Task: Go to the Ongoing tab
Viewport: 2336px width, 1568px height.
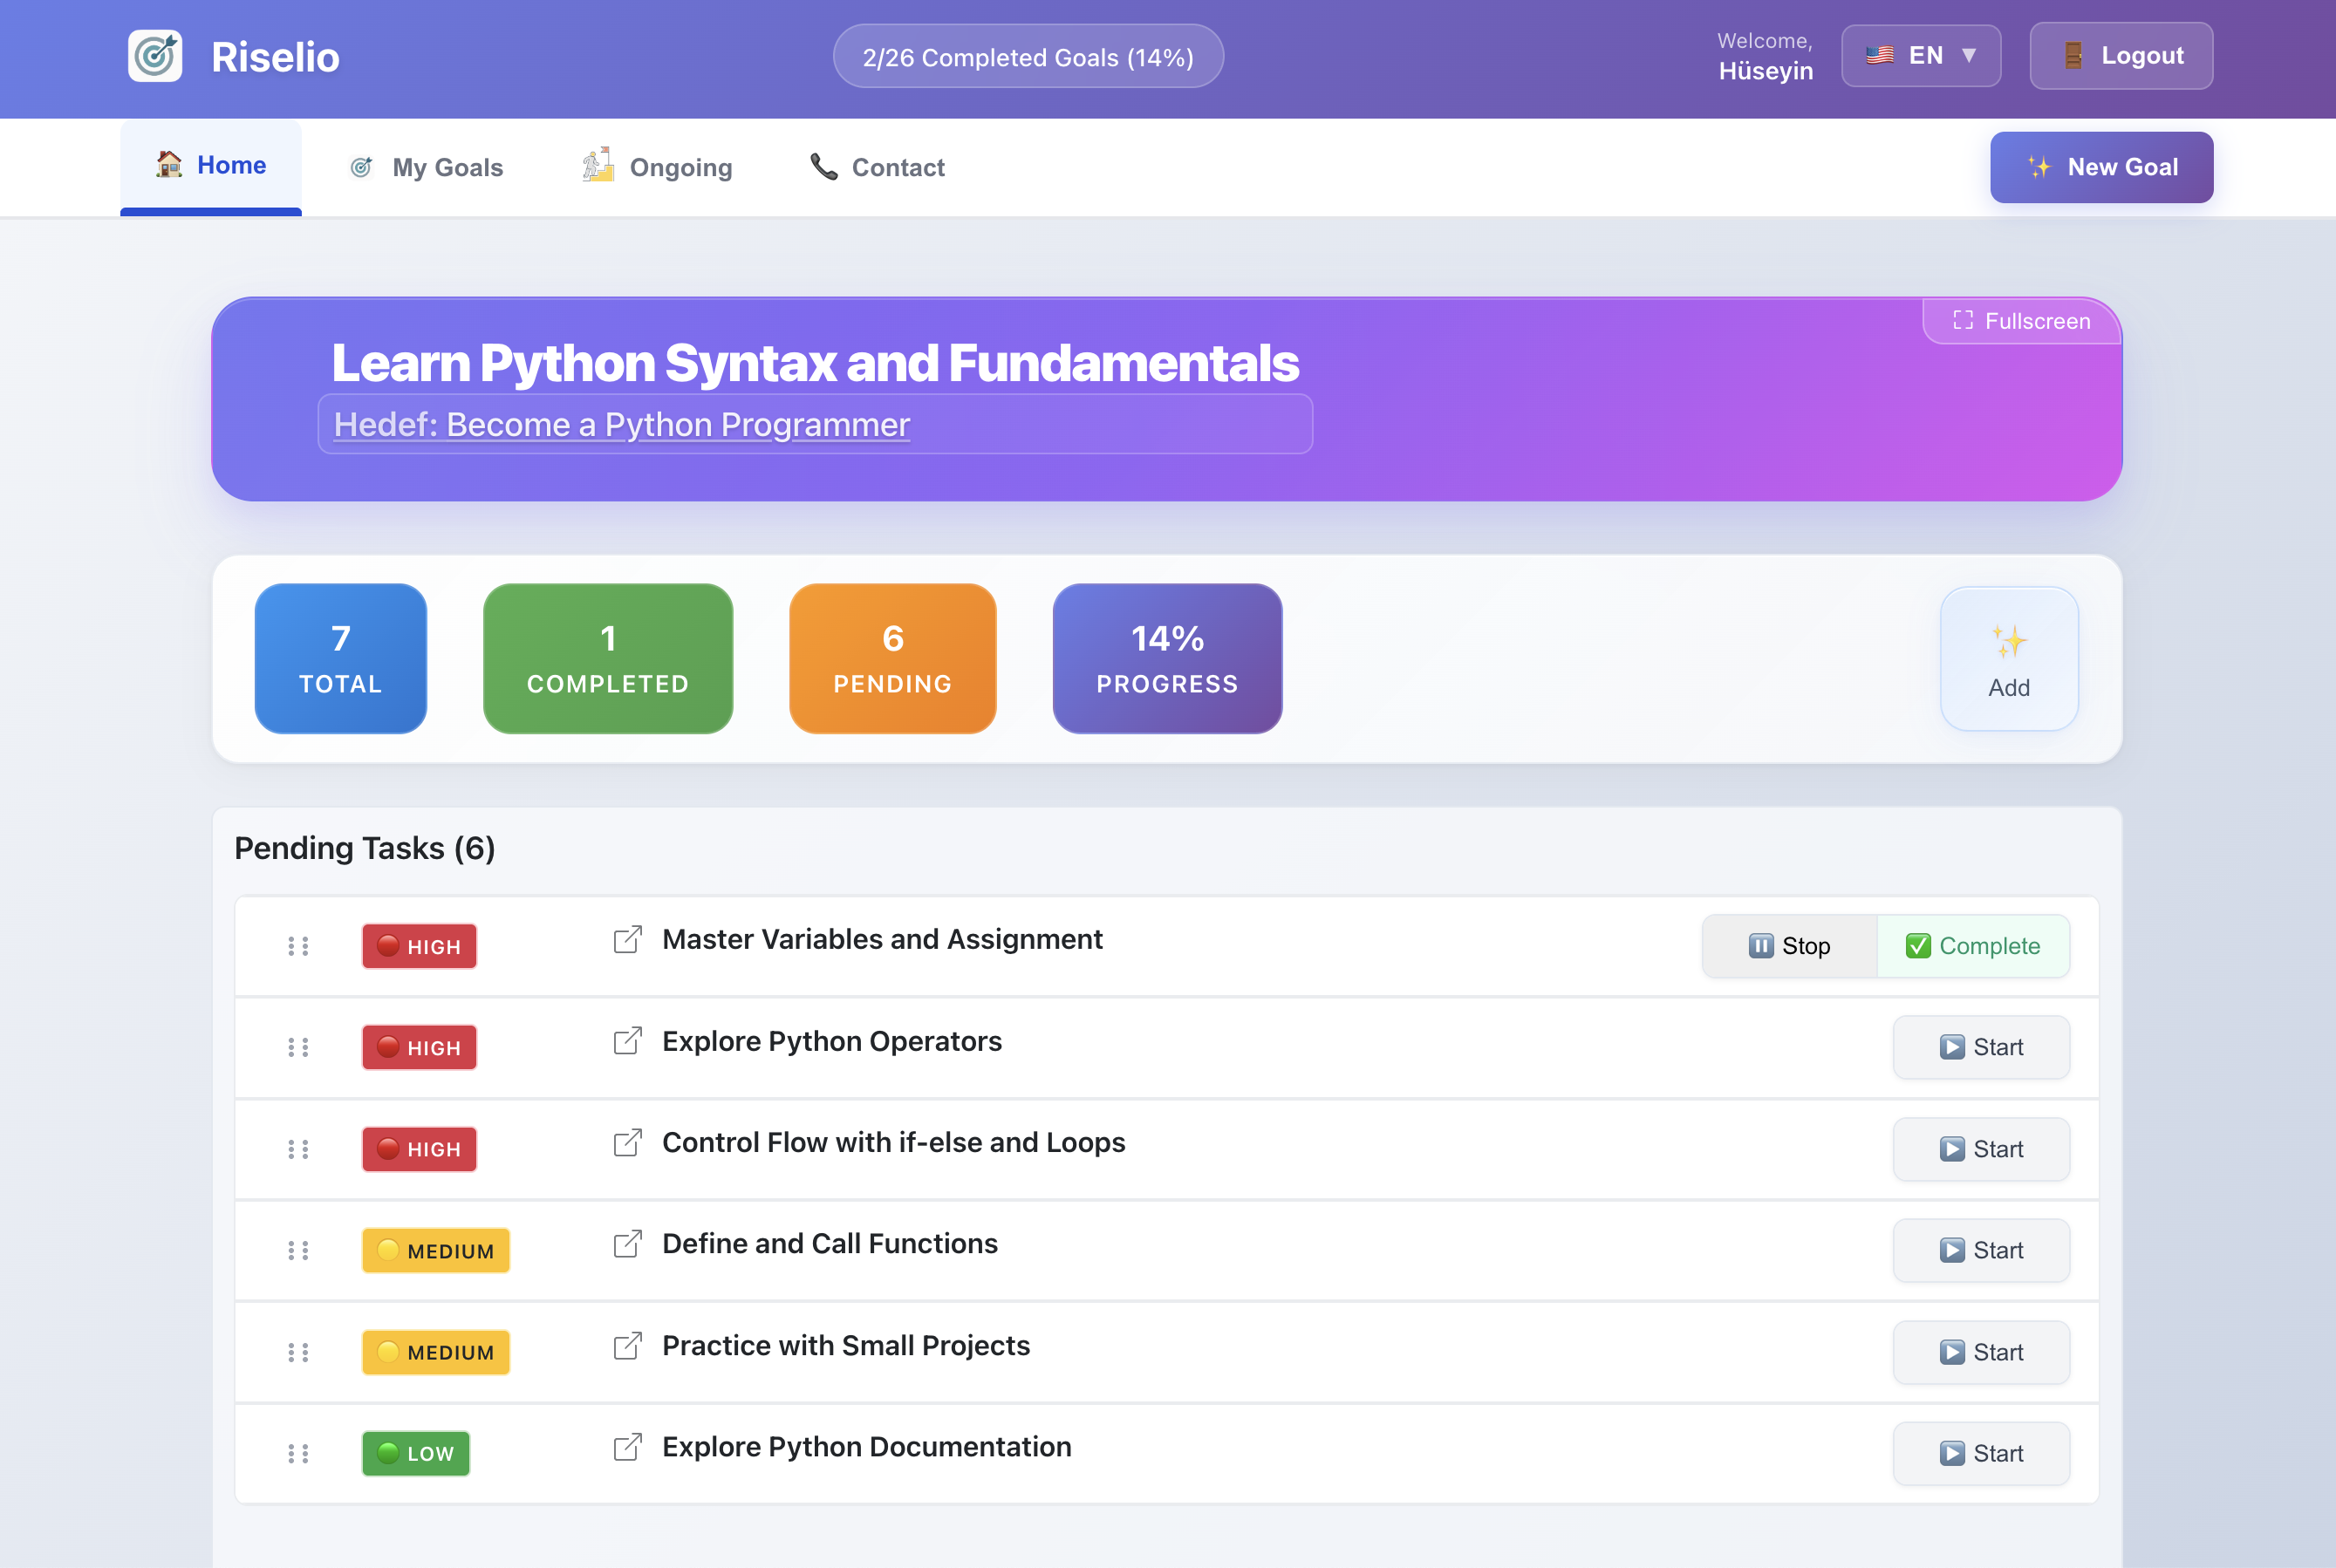Action: click(x=657, y=167)
